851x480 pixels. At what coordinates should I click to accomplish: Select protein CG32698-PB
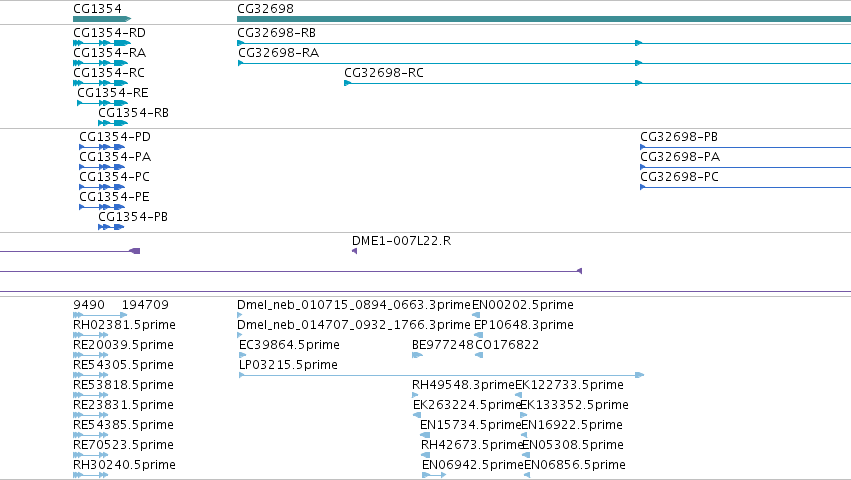679,137
